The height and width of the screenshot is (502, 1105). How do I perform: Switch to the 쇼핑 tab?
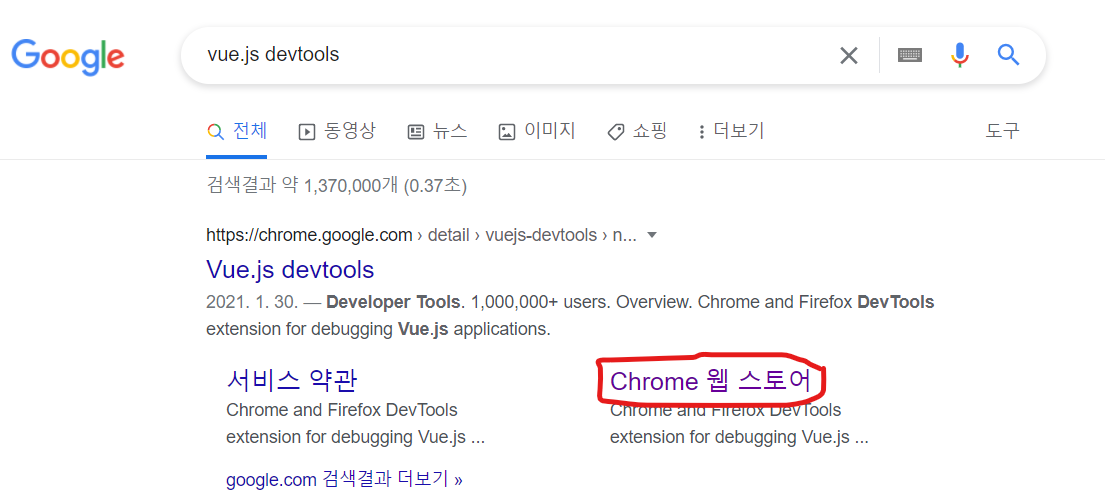637,131
